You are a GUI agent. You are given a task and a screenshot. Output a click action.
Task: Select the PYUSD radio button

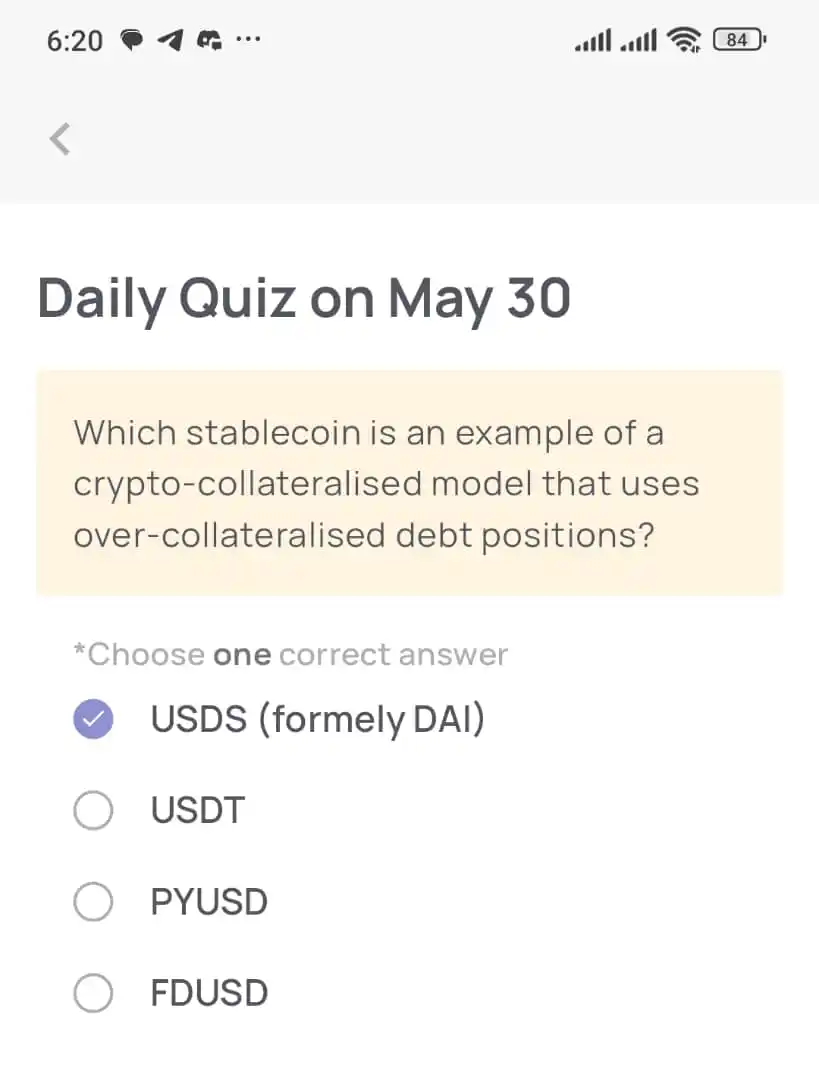point(93,902)
